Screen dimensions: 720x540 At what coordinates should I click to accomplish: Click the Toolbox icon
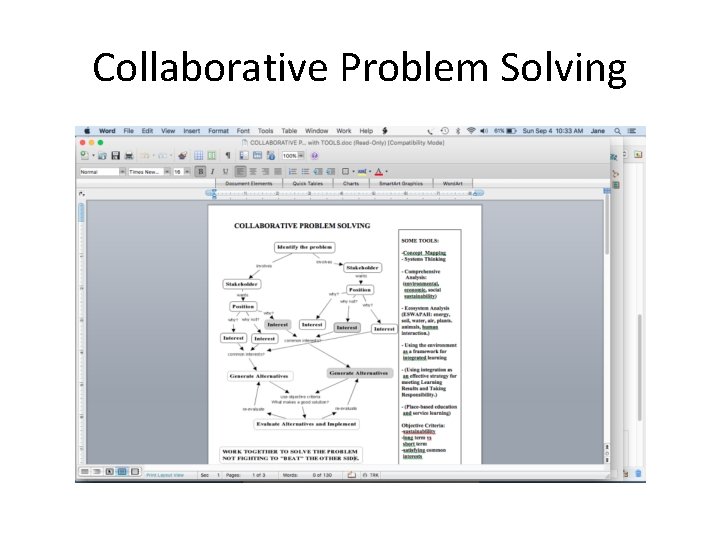tap(257, 156)
